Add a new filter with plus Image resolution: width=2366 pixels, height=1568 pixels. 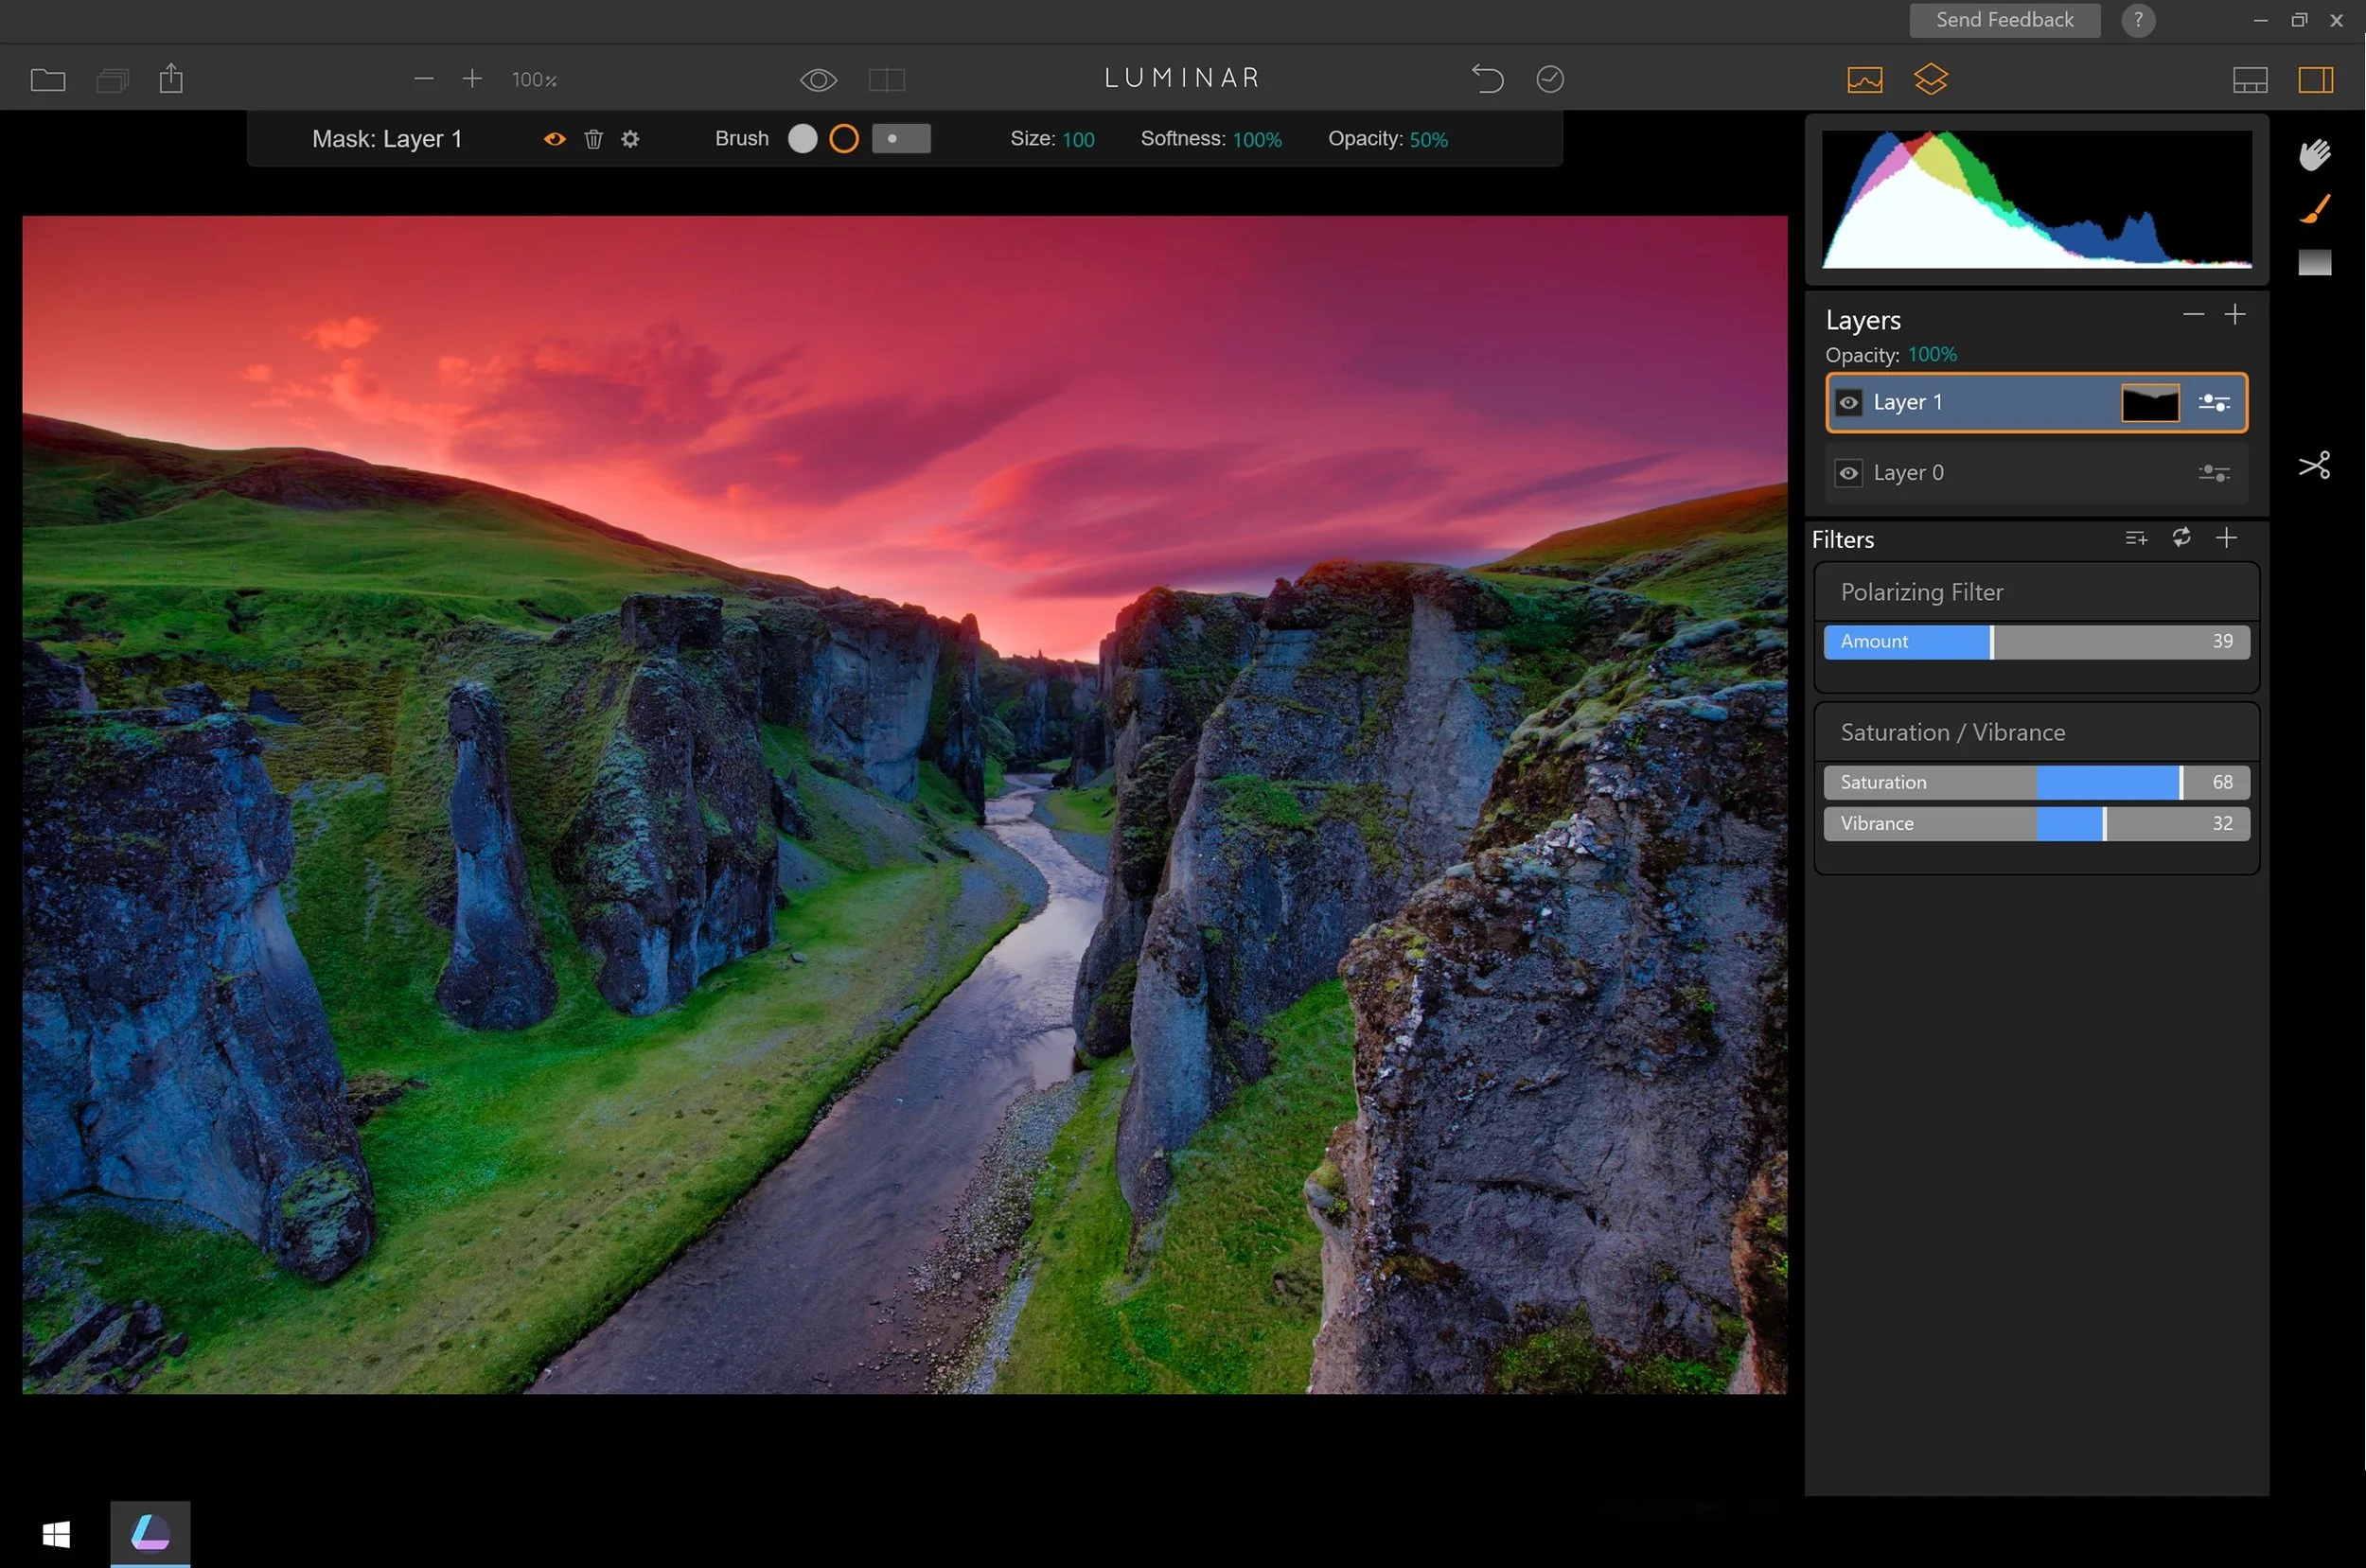(2225, 538)
